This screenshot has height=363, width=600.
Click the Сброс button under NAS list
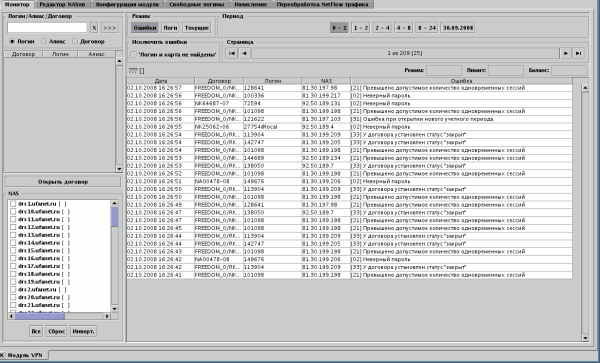pyautogui.click(x=57, y=331)
